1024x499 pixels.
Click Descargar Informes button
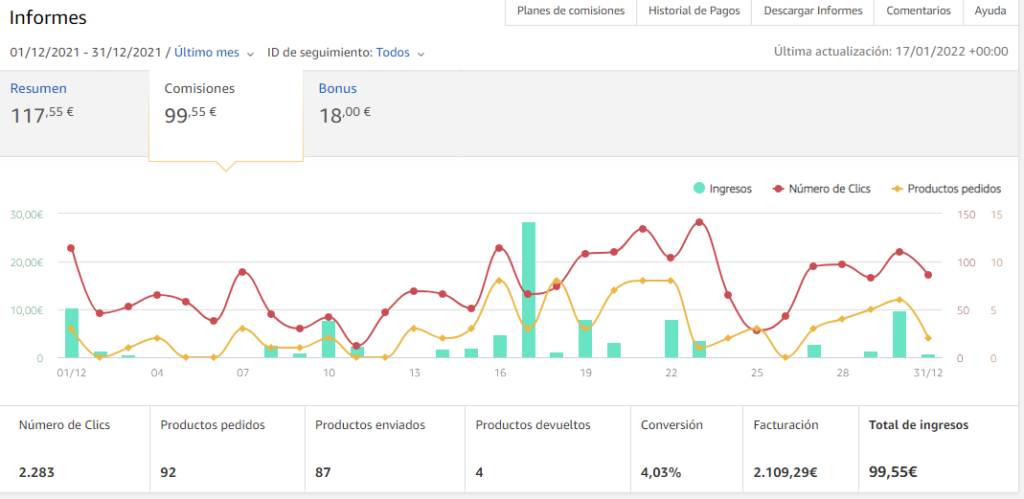click(812, 11)
